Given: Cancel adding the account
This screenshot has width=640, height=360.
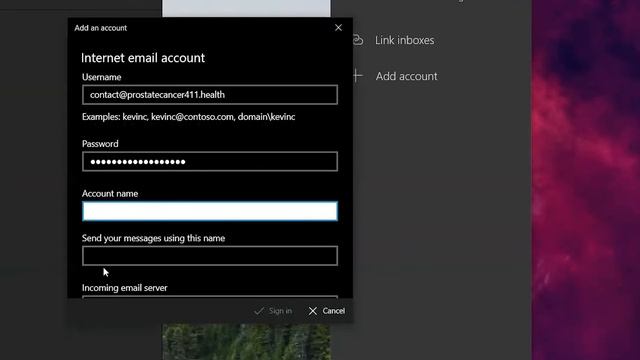Looking at the screenshot, I should point(327,311).
